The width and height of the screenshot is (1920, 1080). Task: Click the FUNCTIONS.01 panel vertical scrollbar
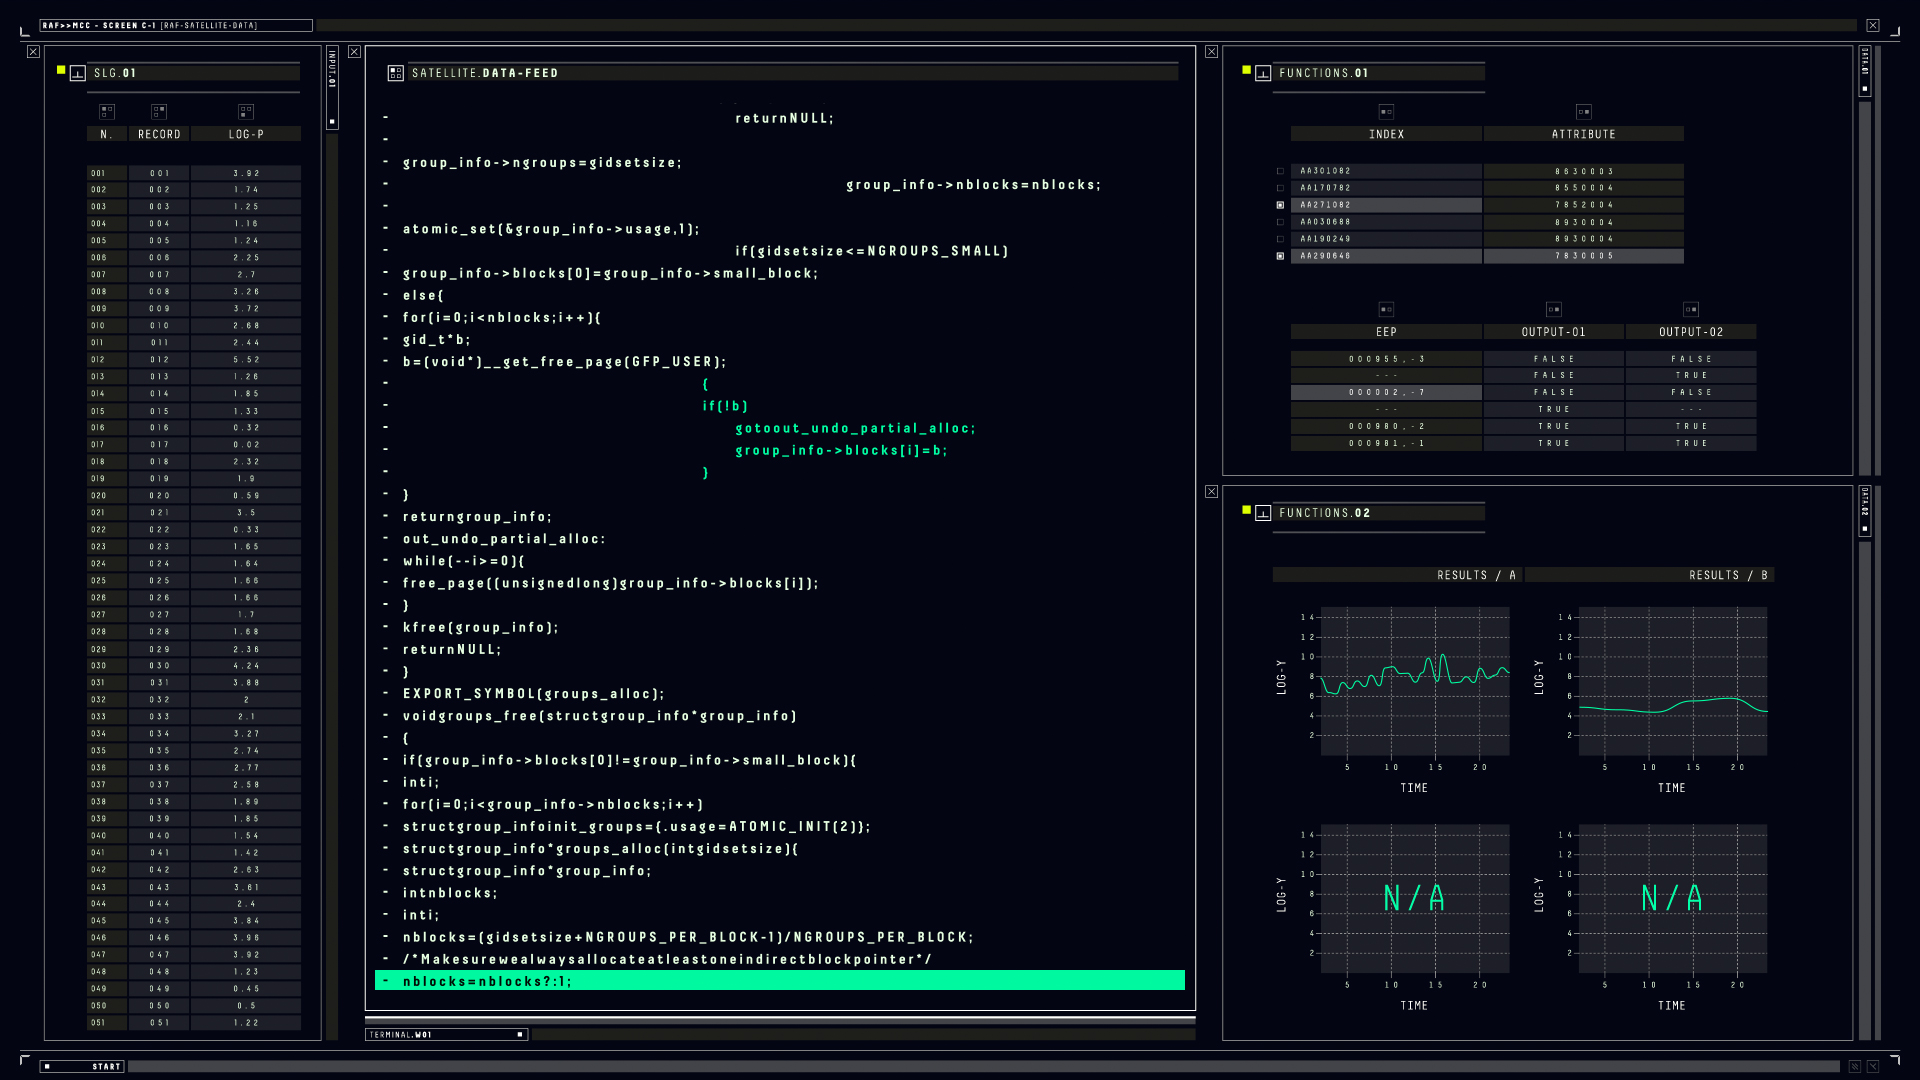1864,288
